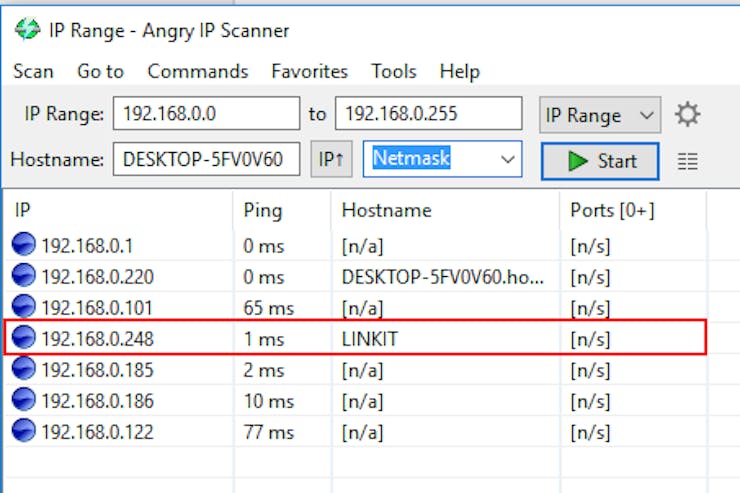Image resolution: width=740 pixels, height=493 pixels.
Task: Open the Scan menu
Action: (x=33, y=71)
